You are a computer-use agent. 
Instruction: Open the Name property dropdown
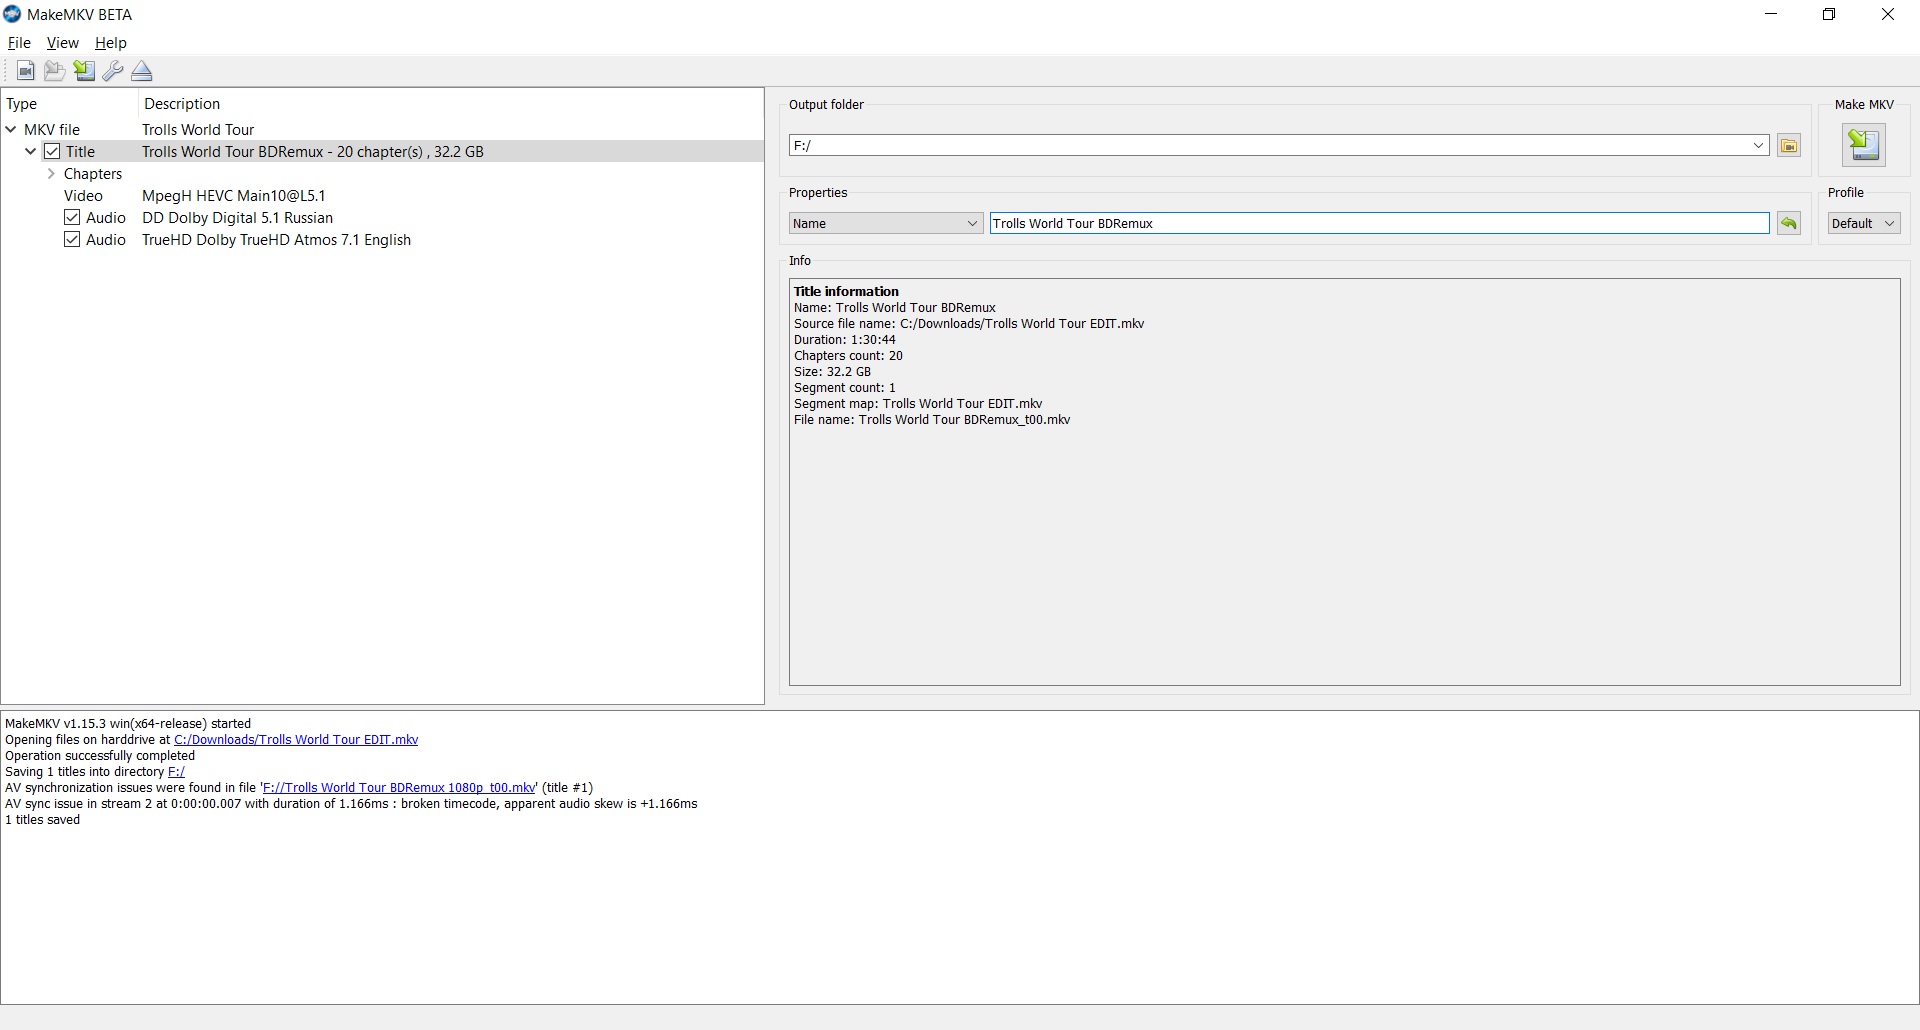click(x=885, y=224)
